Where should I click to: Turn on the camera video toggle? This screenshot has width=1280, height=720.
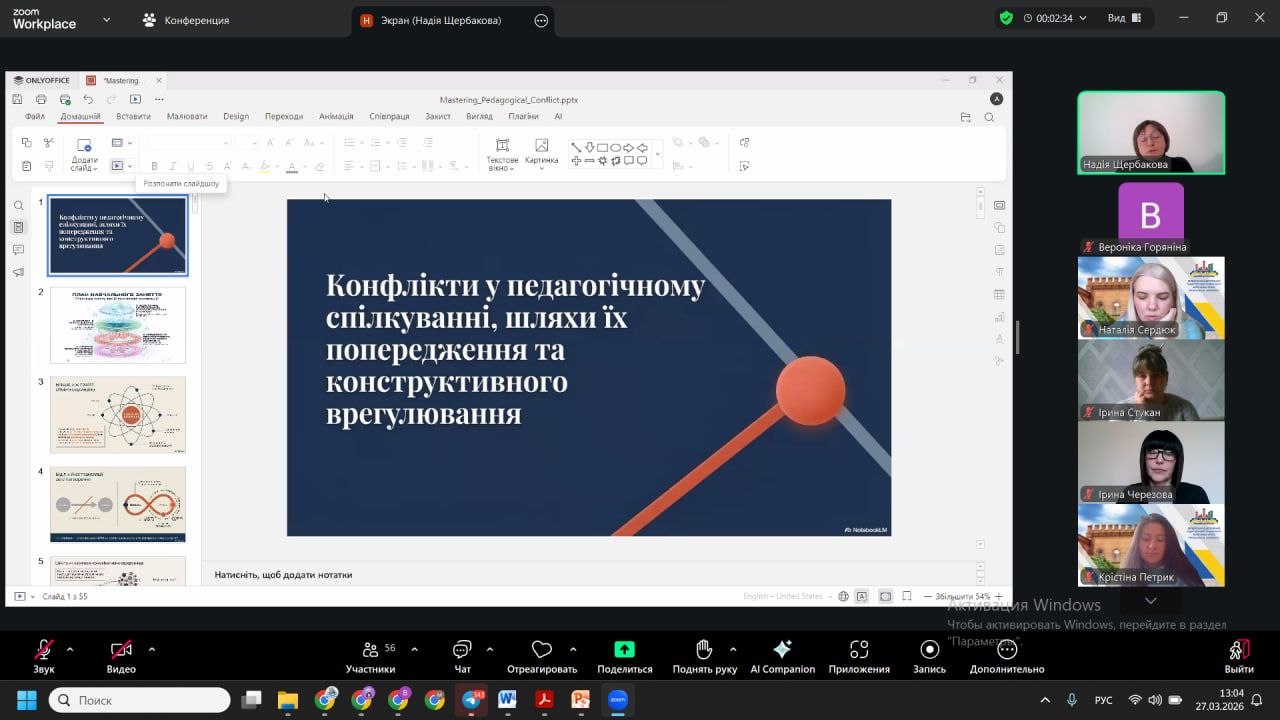click(121, 656)
